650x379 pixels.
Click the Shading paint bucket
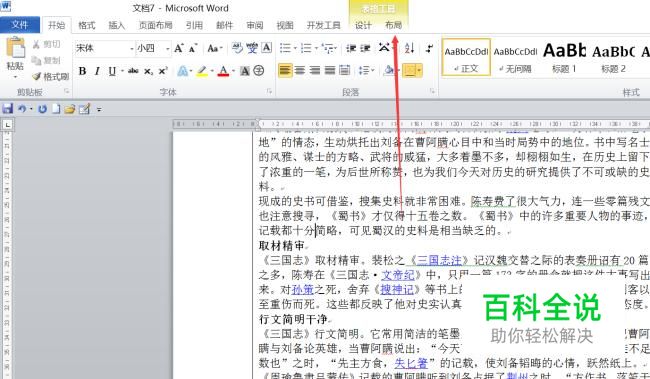(389, 70)
